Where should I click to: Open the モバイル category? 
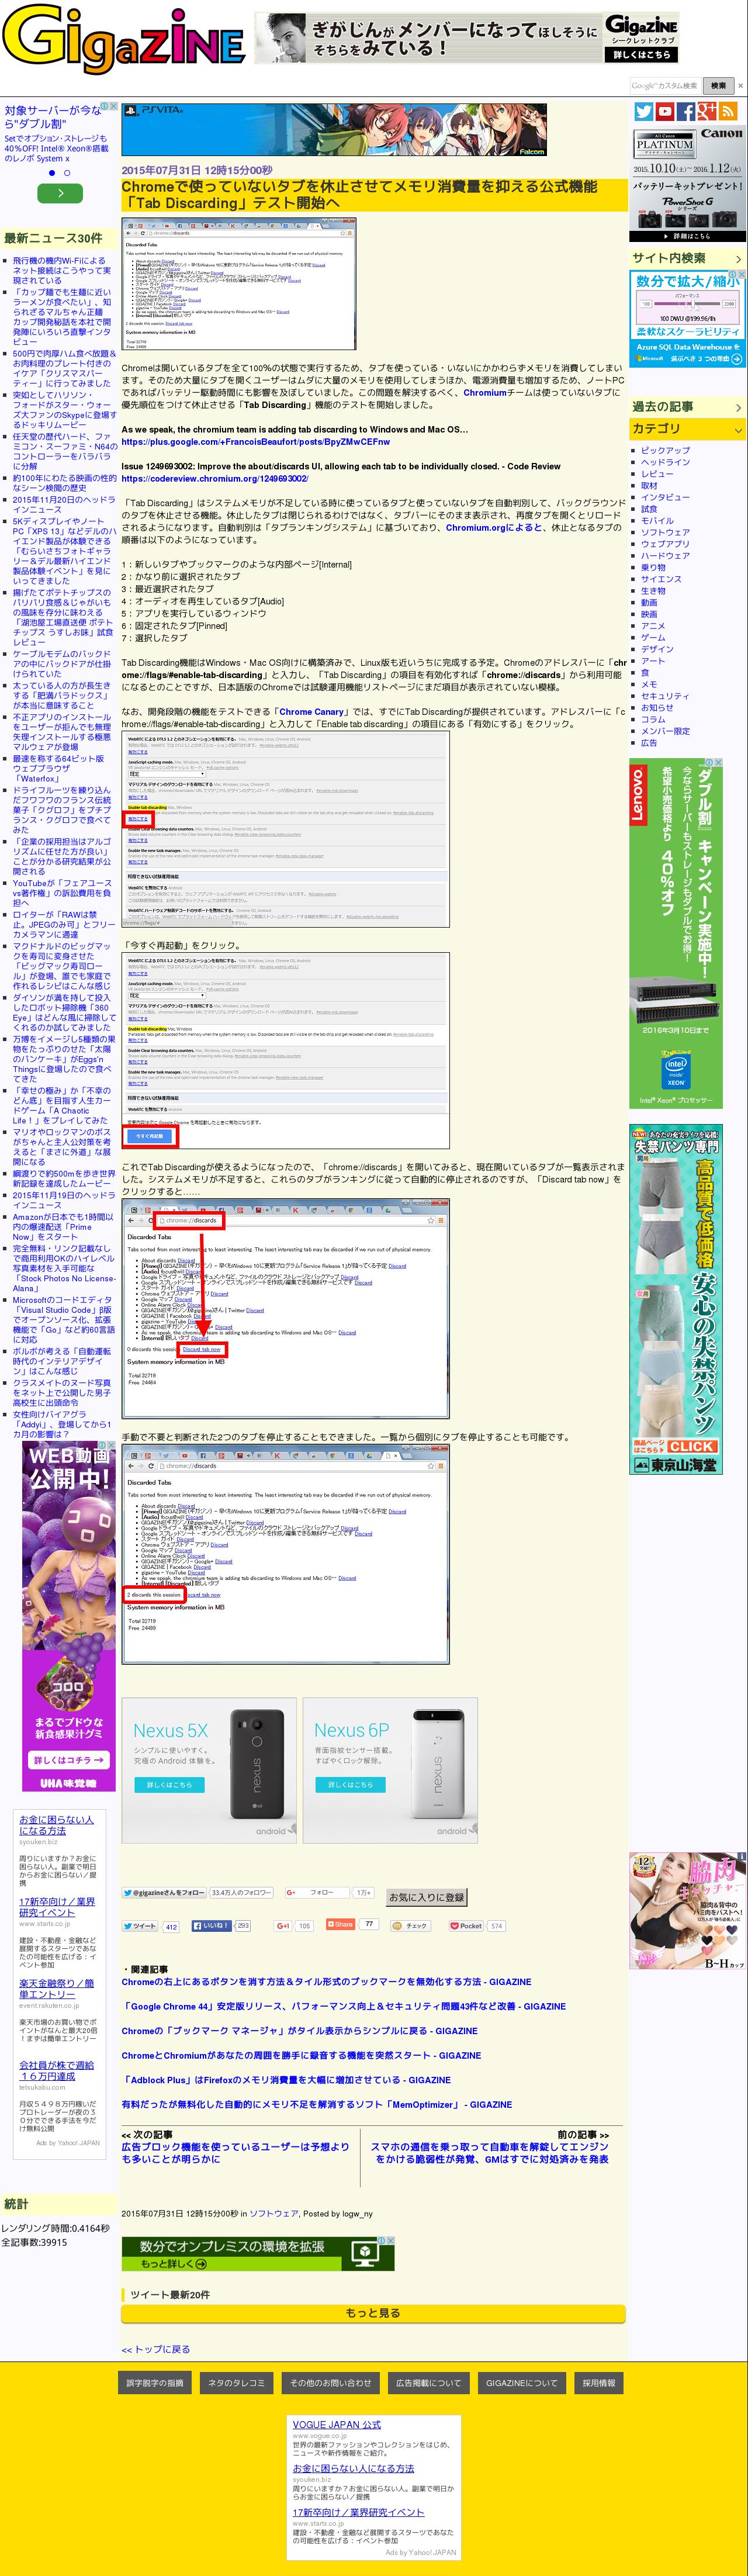657,521
